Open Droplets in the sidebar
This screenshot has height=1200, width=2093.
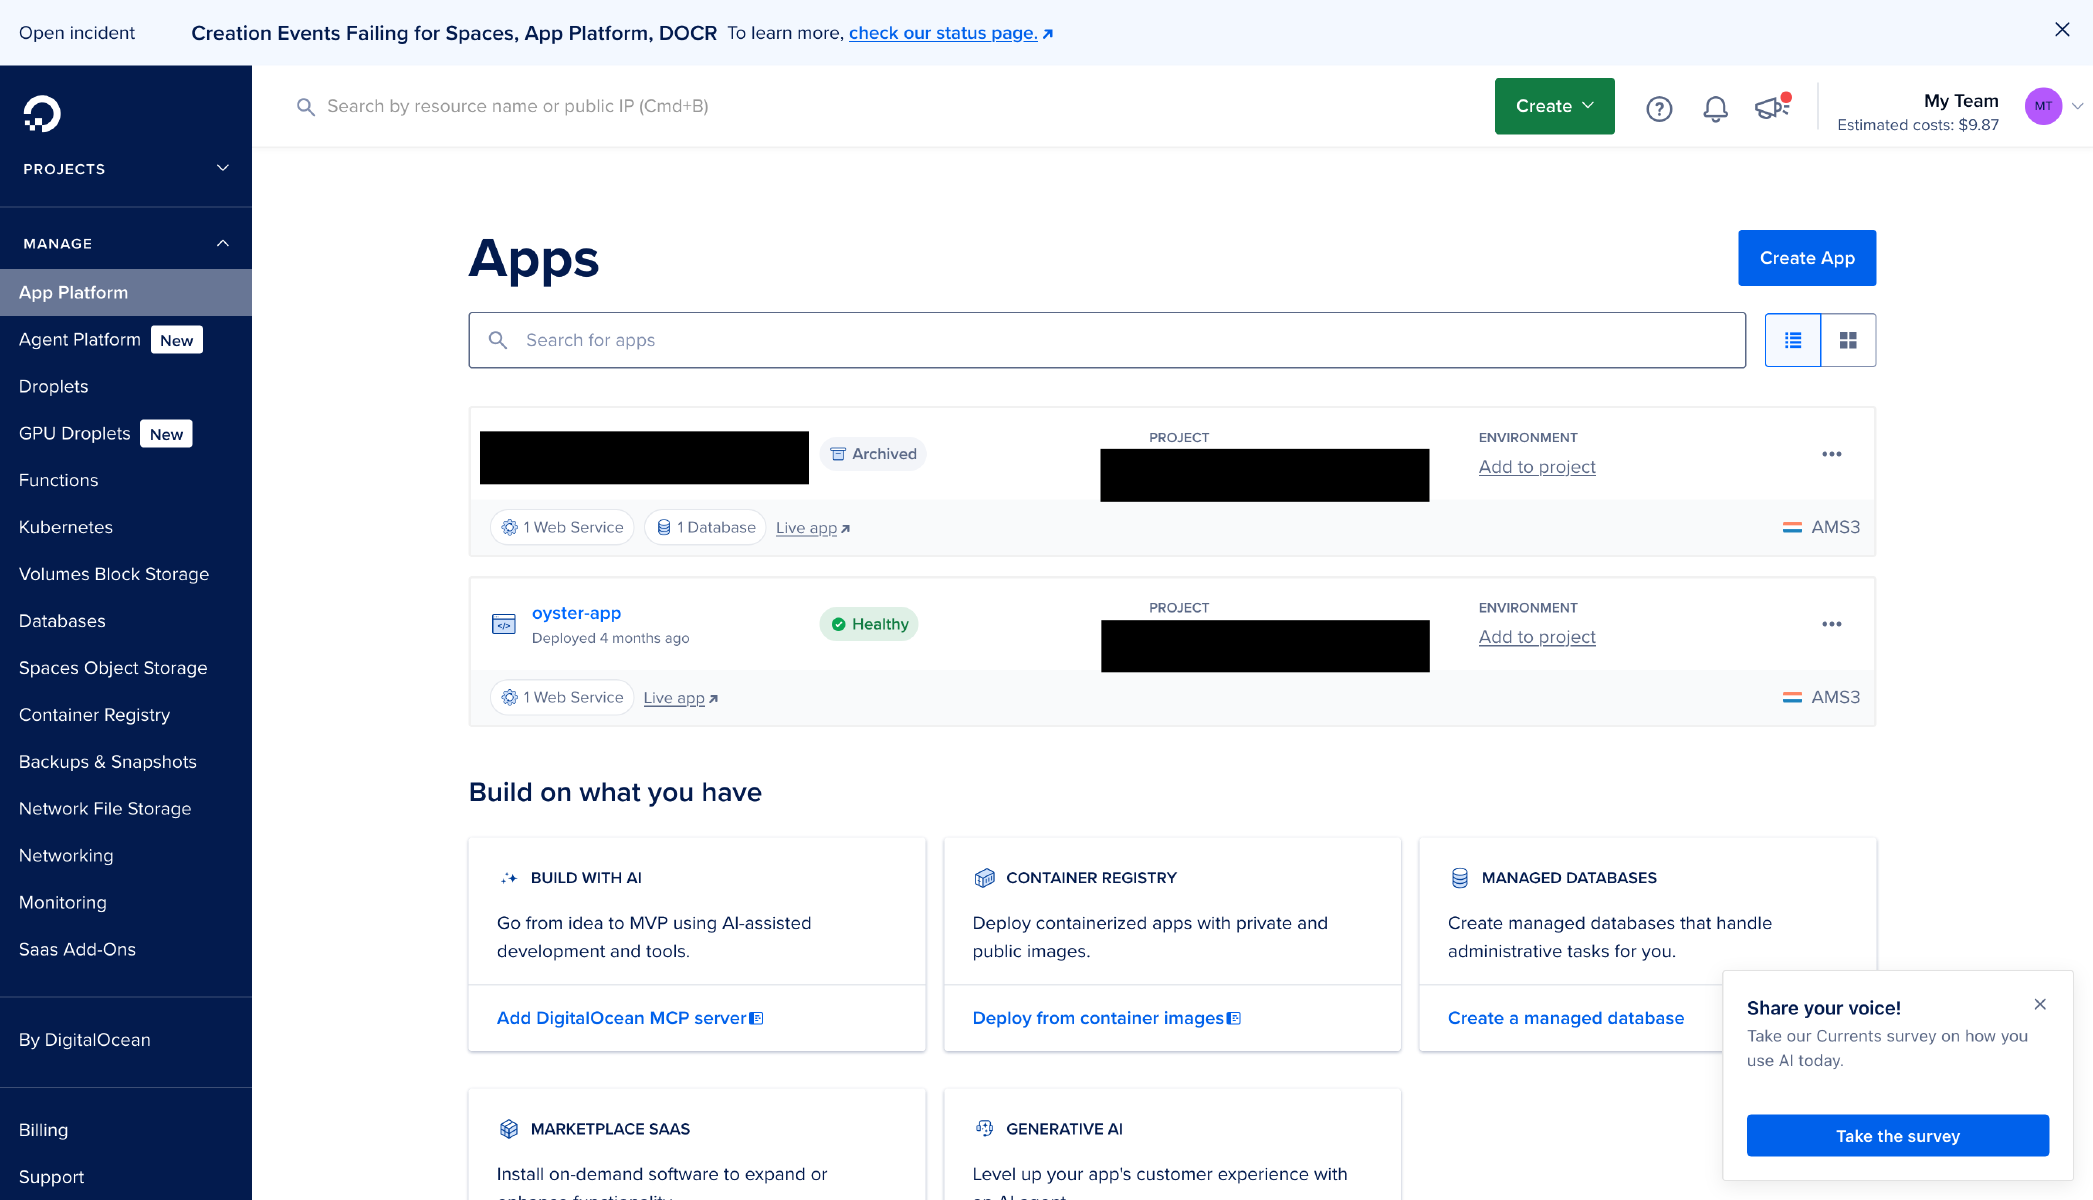click(x=54, y=386)
